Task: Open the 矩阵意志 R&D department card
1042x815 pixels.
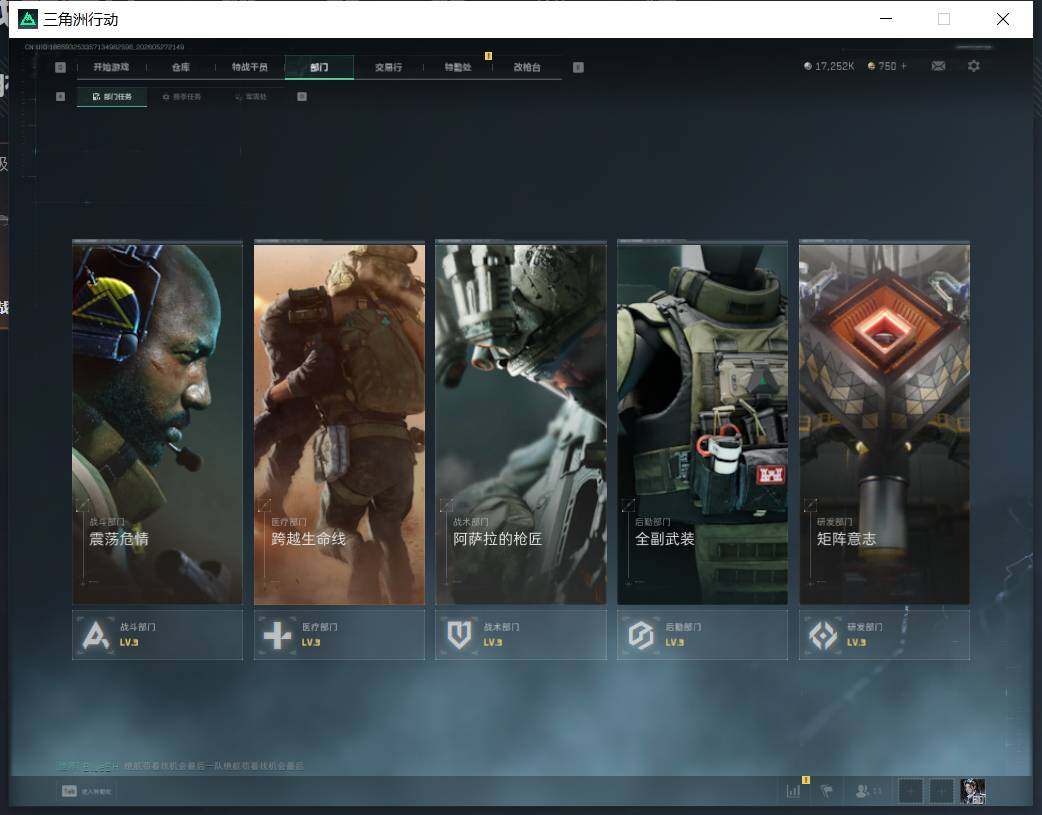Action: point(885,423)
